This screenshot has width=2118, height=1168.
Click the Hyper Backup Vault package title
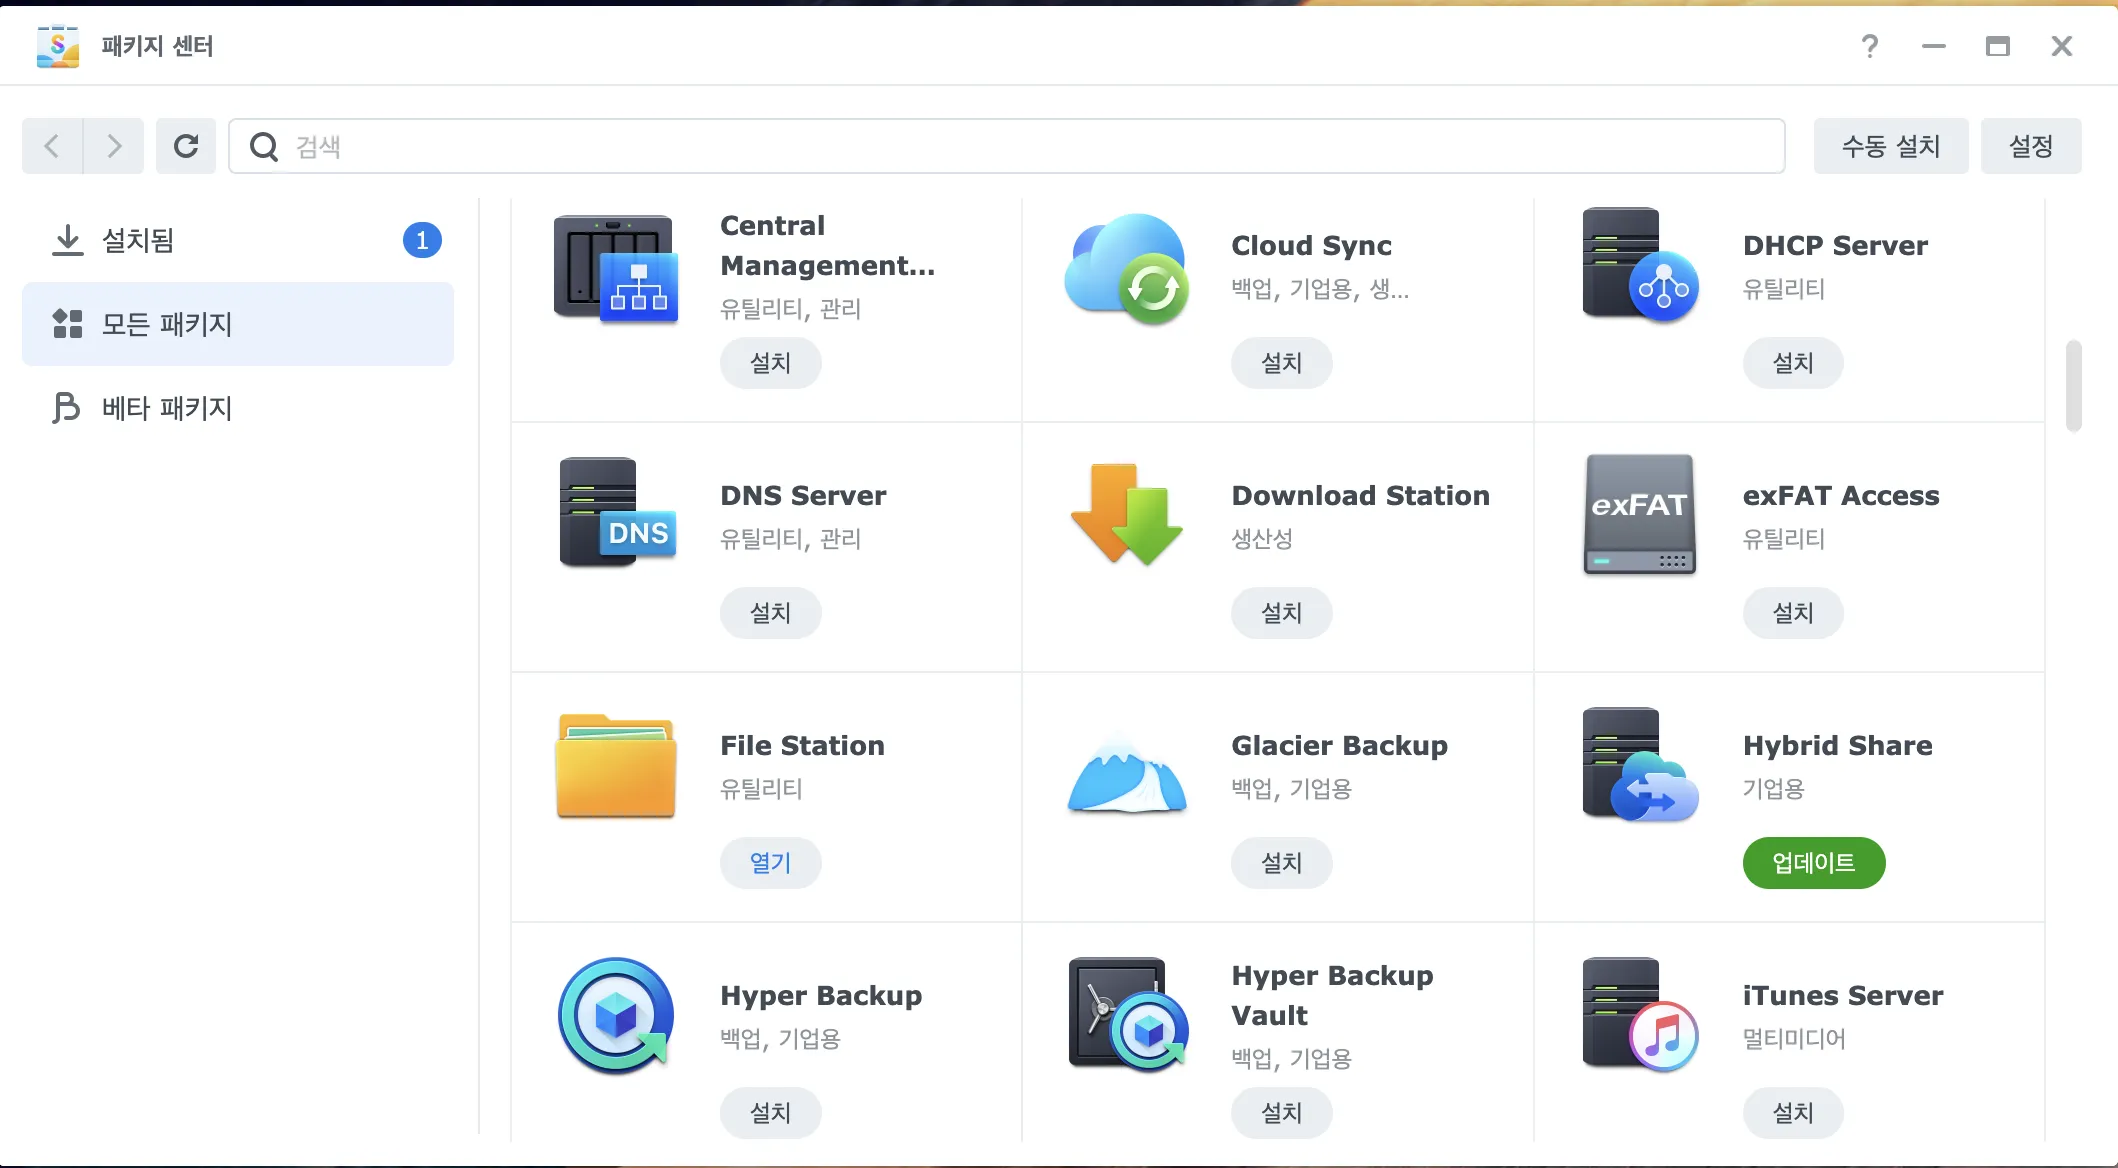[x=1332, y=996]
